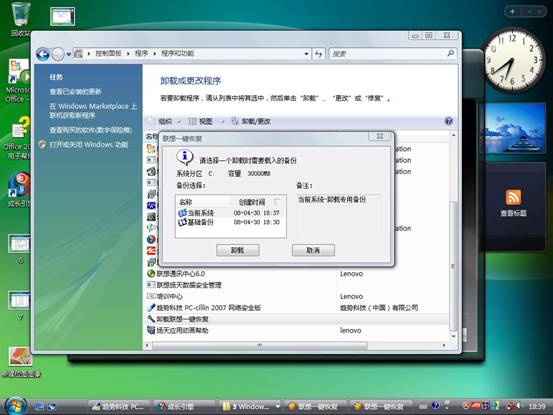This screenshot has height=415, width=553.
Task: Sort backups by 创建时间 column header
Action: point(252,202)
